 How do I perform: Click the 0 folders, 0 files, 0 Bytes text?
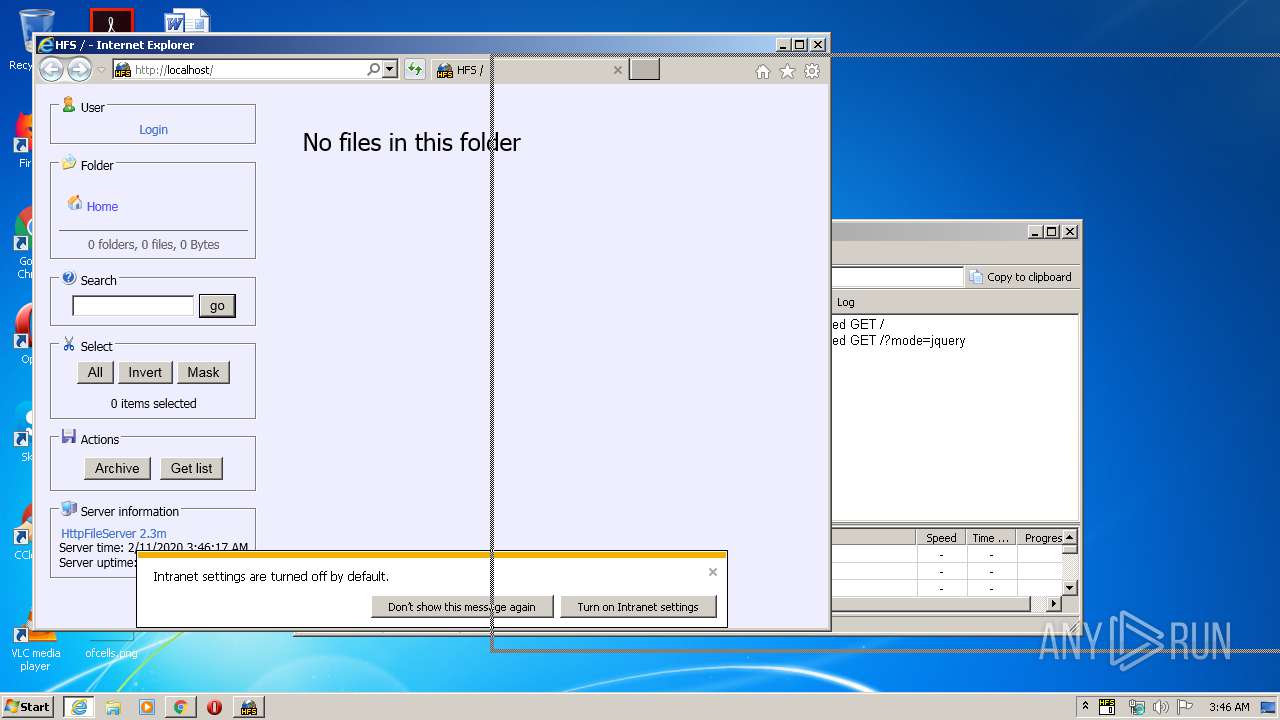point(153,244)
